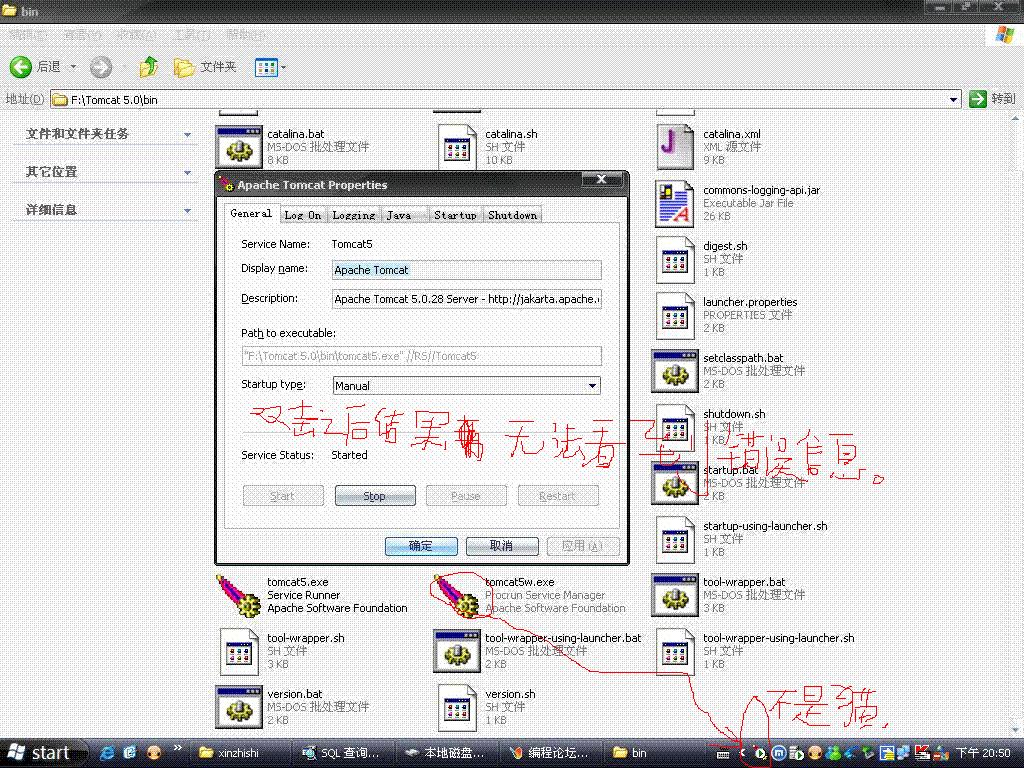Click the Tomcat tray icon in system tray
This screenshot has height=768, width=1024.
(761, 754)
